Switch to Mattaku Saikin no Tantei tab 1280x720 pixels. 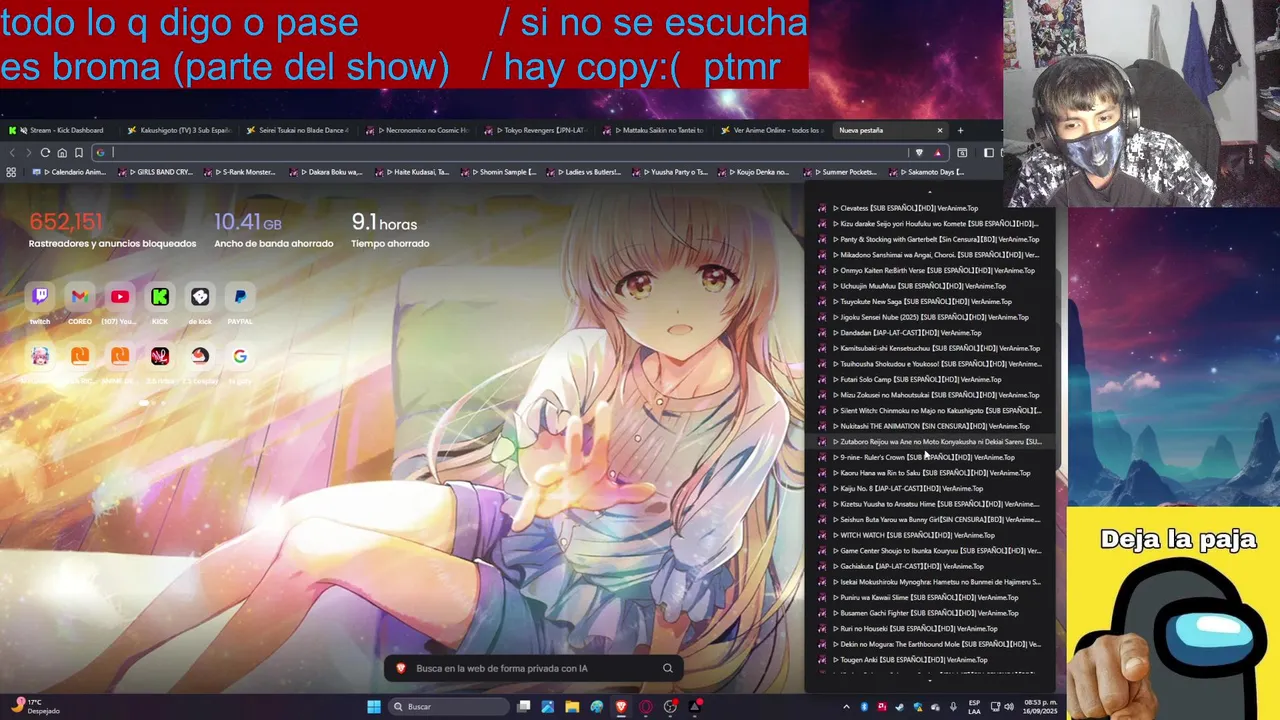(x=654, y=130)
